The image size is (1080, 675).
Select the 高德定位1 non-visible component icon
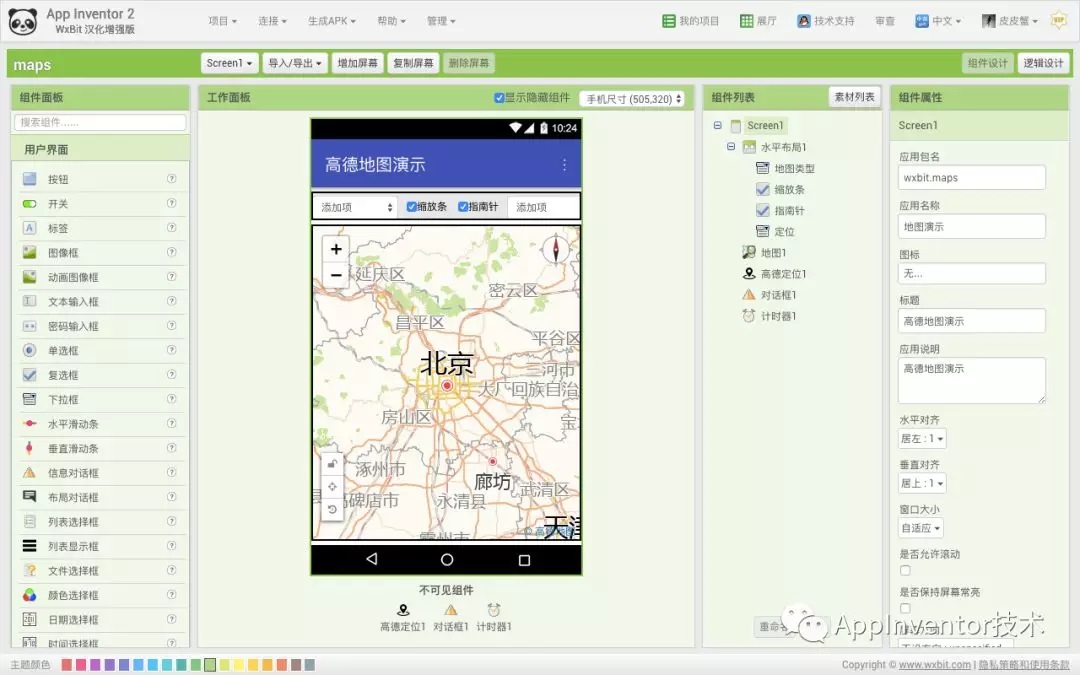click(404, 610)
